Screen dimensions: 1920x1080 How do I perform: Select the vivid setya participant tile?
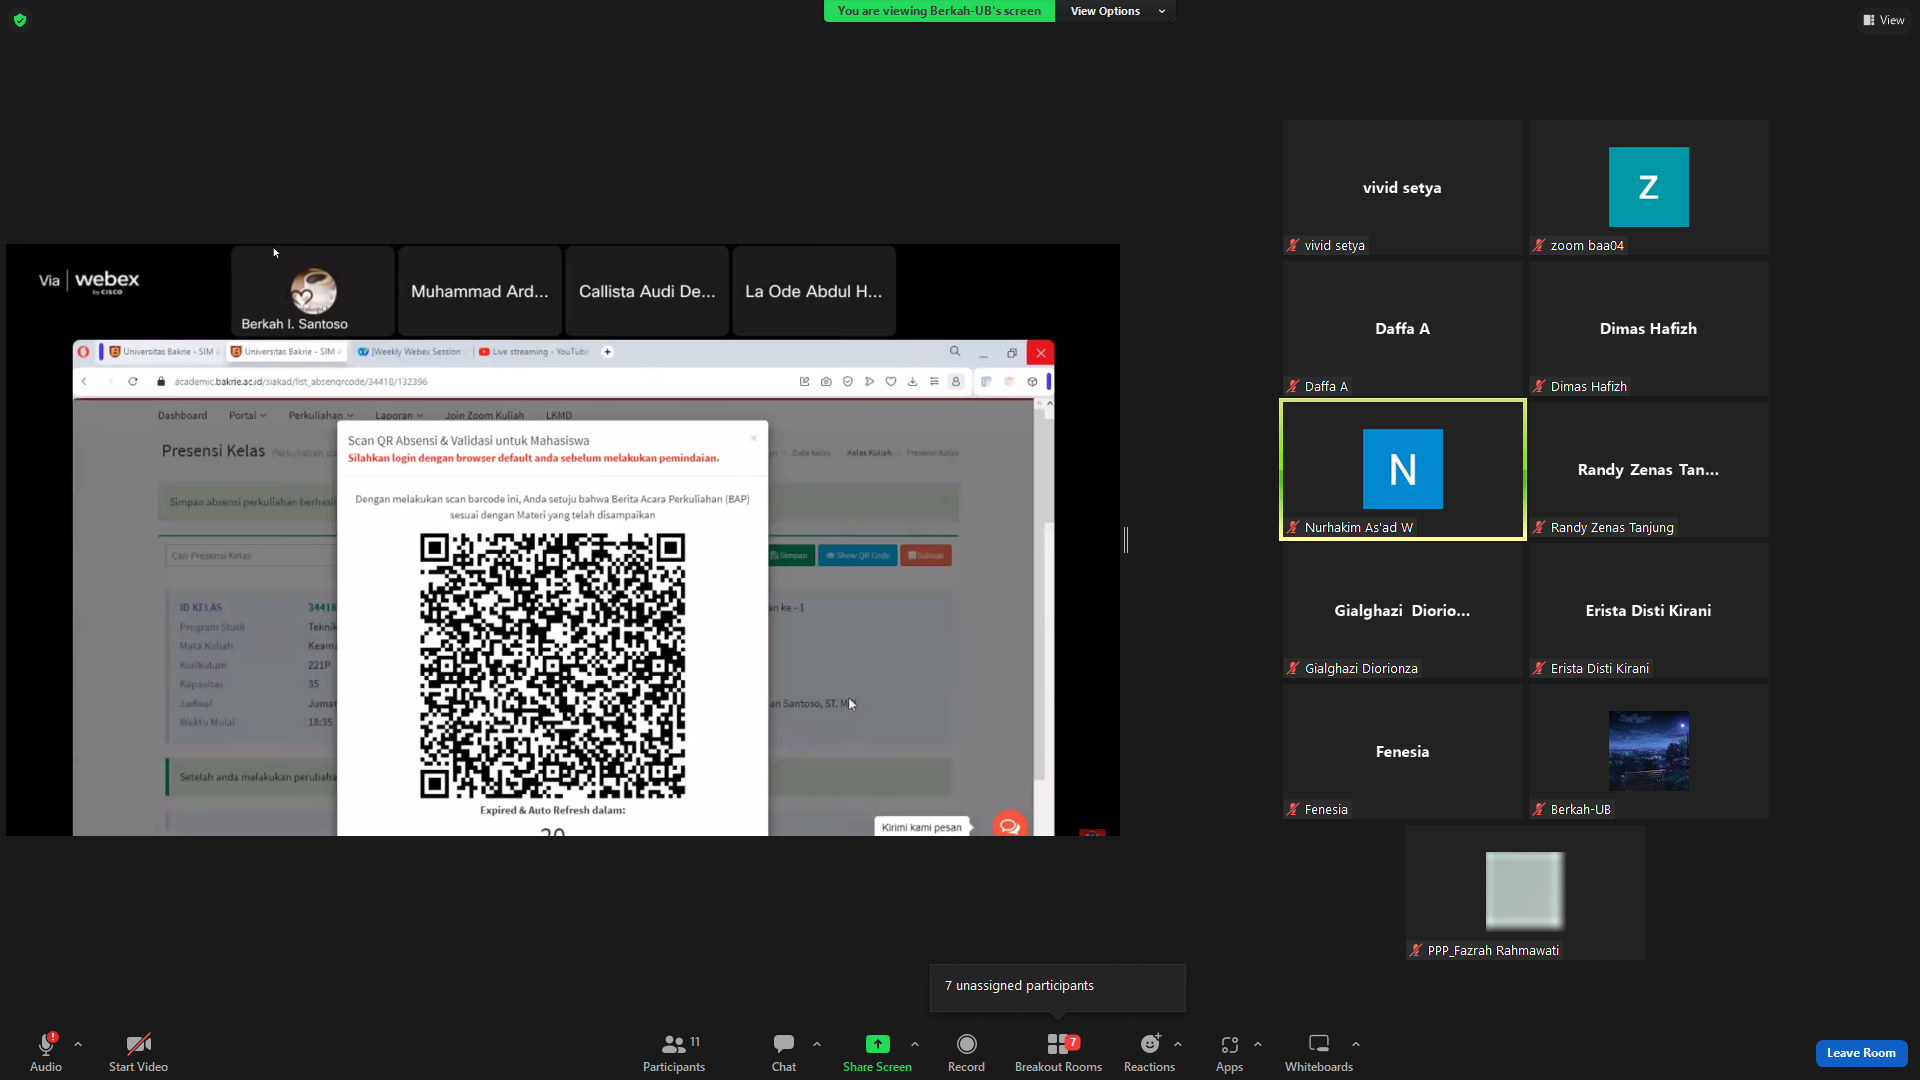click(1403, 188)
